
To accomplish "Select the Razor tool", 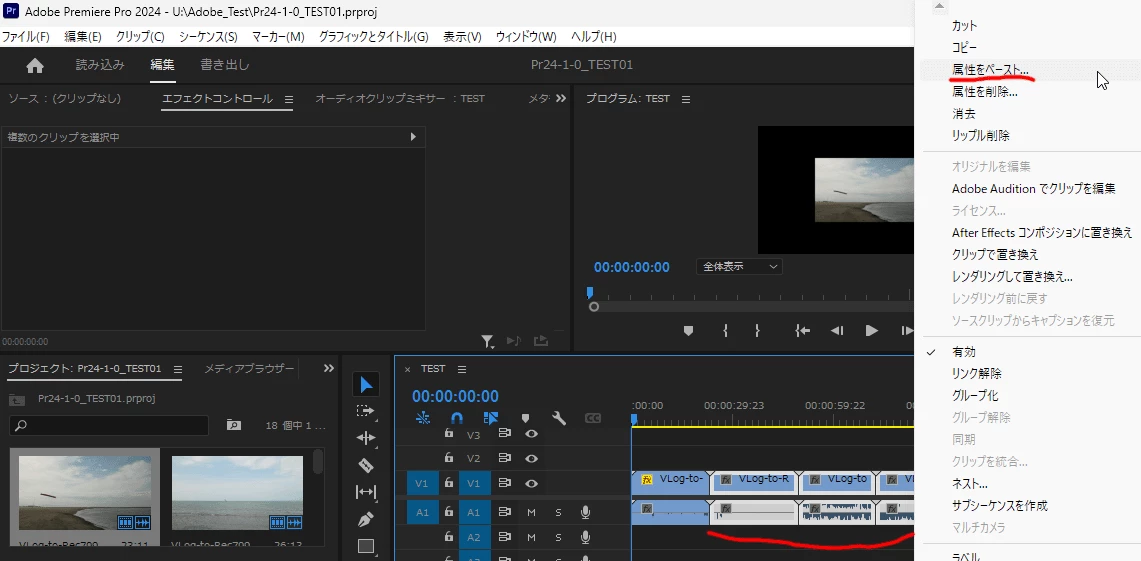I will pos(366,465).
